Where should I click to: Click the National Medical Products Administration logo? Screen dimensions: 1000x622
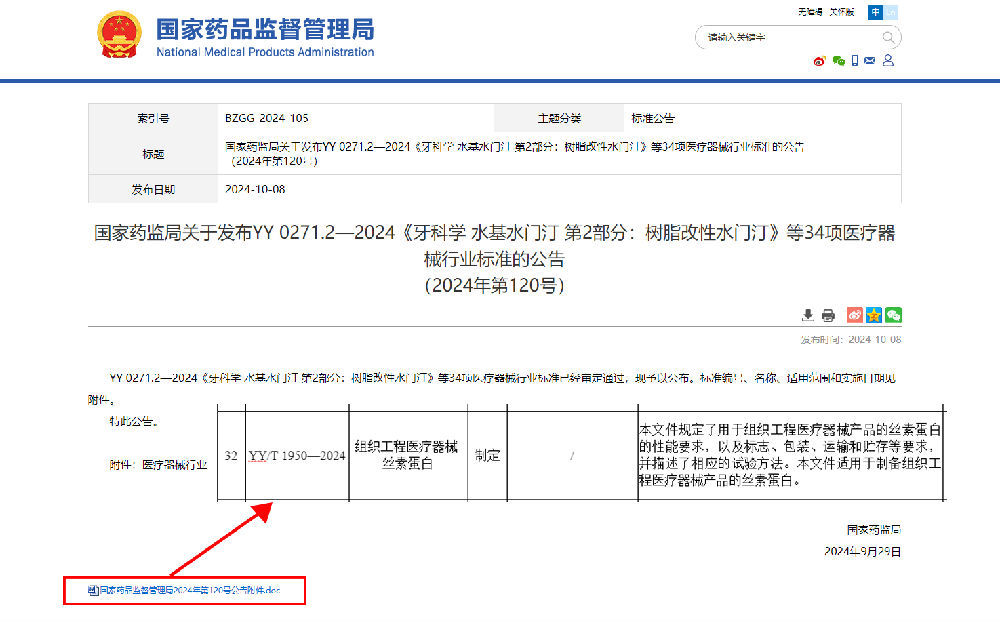coord(120,36)
